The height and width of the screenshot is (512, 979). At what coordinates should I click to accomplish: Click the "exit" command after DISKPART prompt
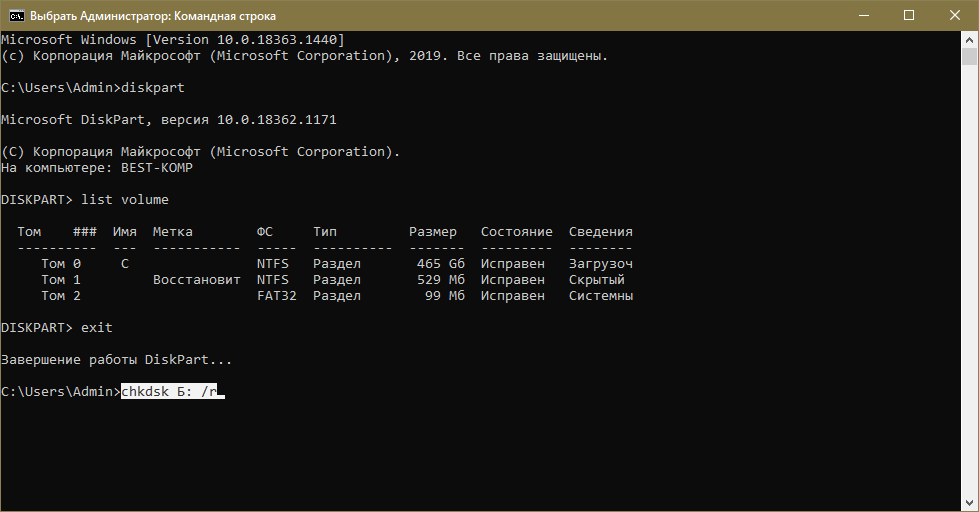point(97,328)
